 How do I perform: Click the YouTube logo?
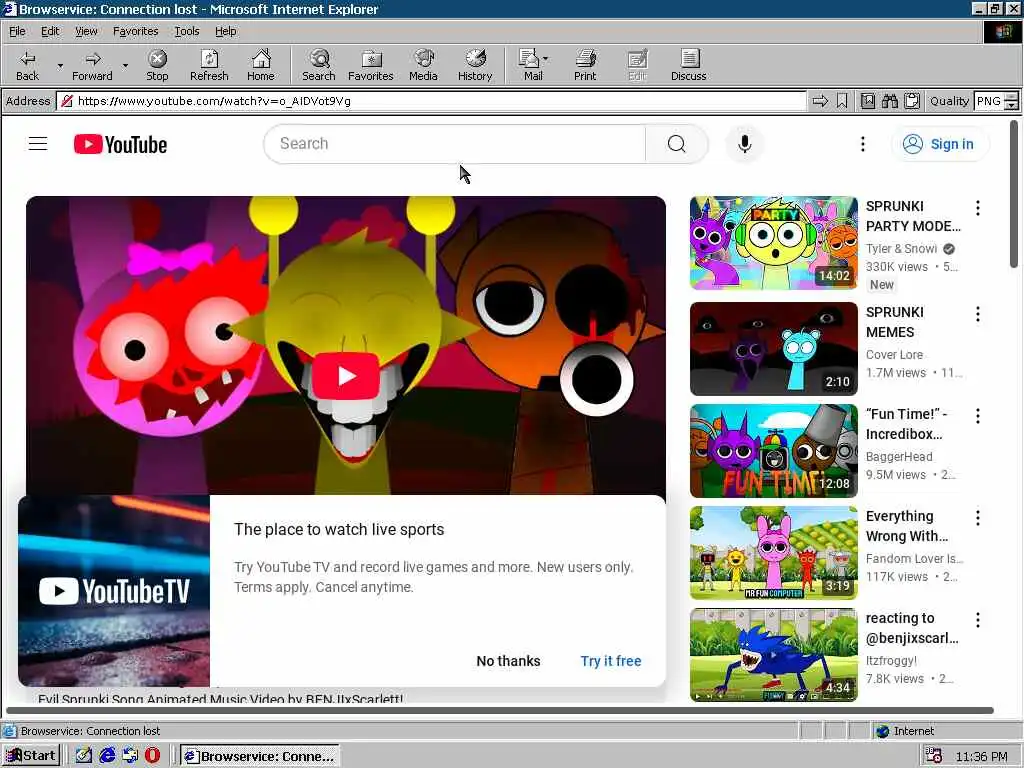(x=120, y=144)
